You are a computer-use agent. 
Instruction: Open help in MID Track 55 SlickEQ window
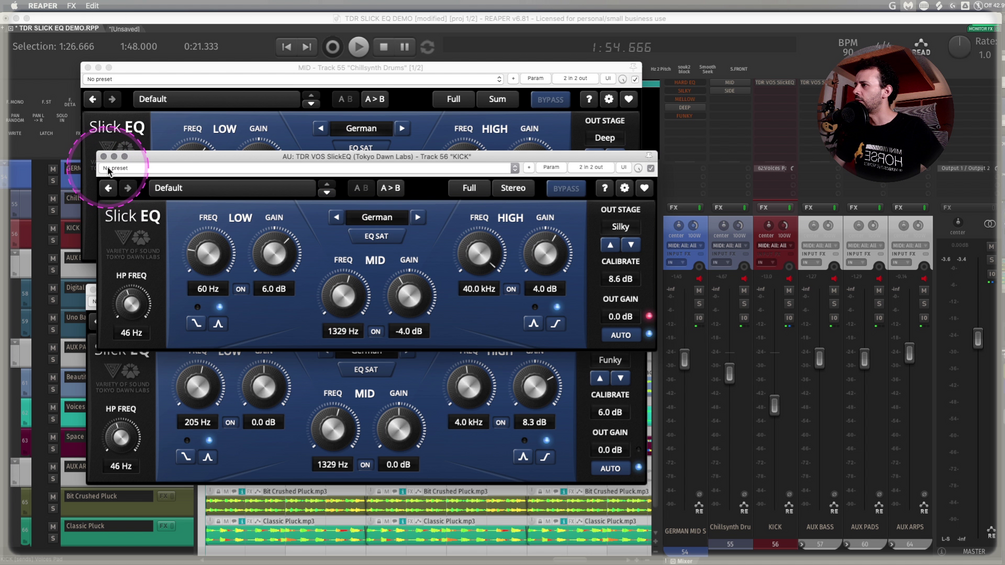pyautogui.click(x=588, y=99)
